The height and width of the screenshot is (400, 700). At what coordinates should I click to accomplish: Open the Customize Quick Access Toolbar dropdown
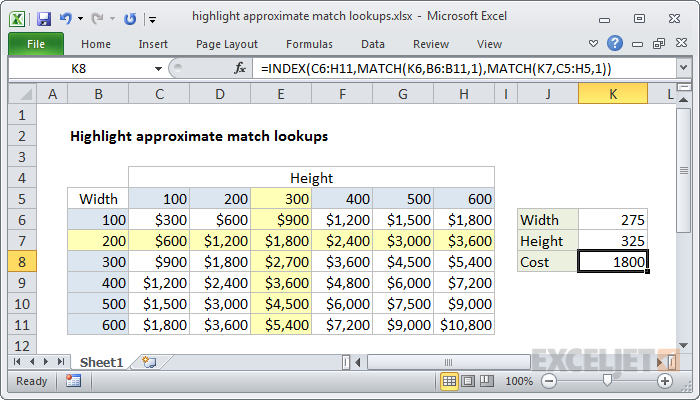pyautogui.click(x=151, y=18)
